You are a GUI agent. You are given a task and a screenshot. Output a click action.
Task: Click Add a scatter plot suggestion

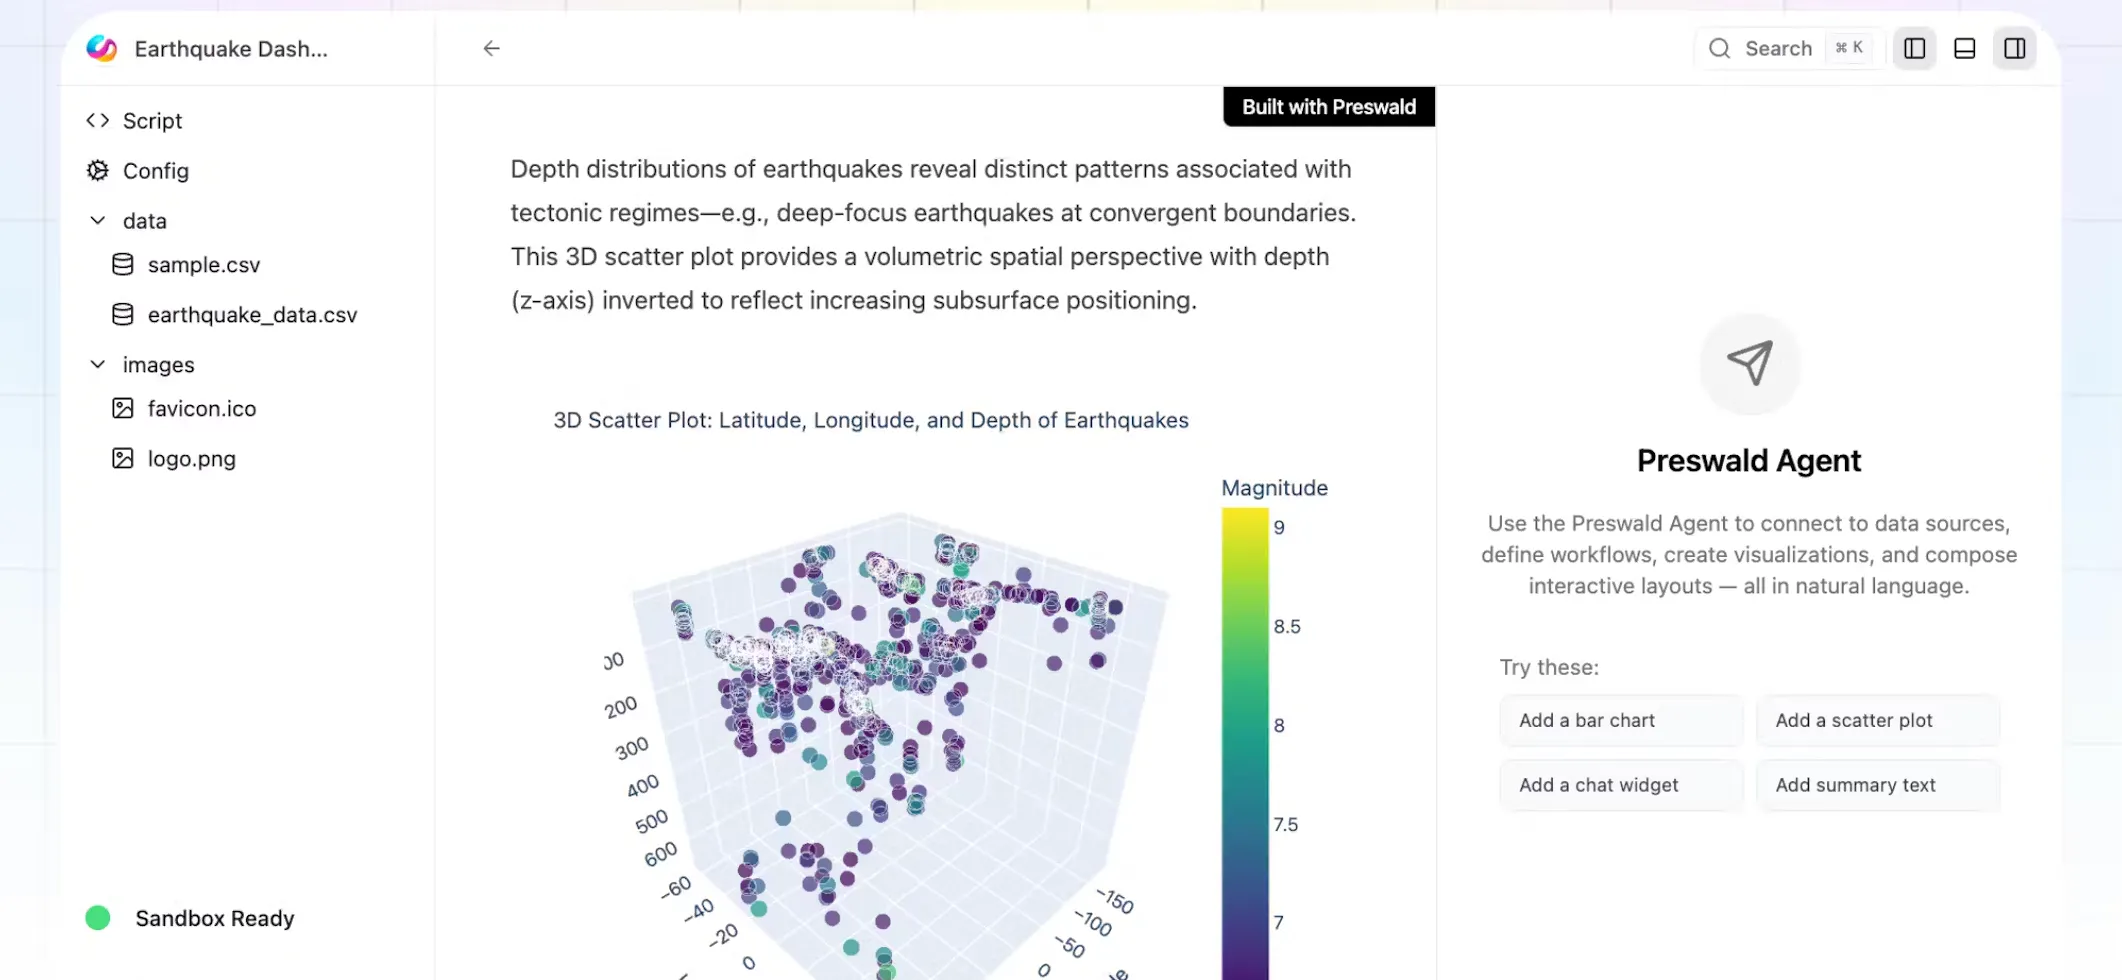1878,720
